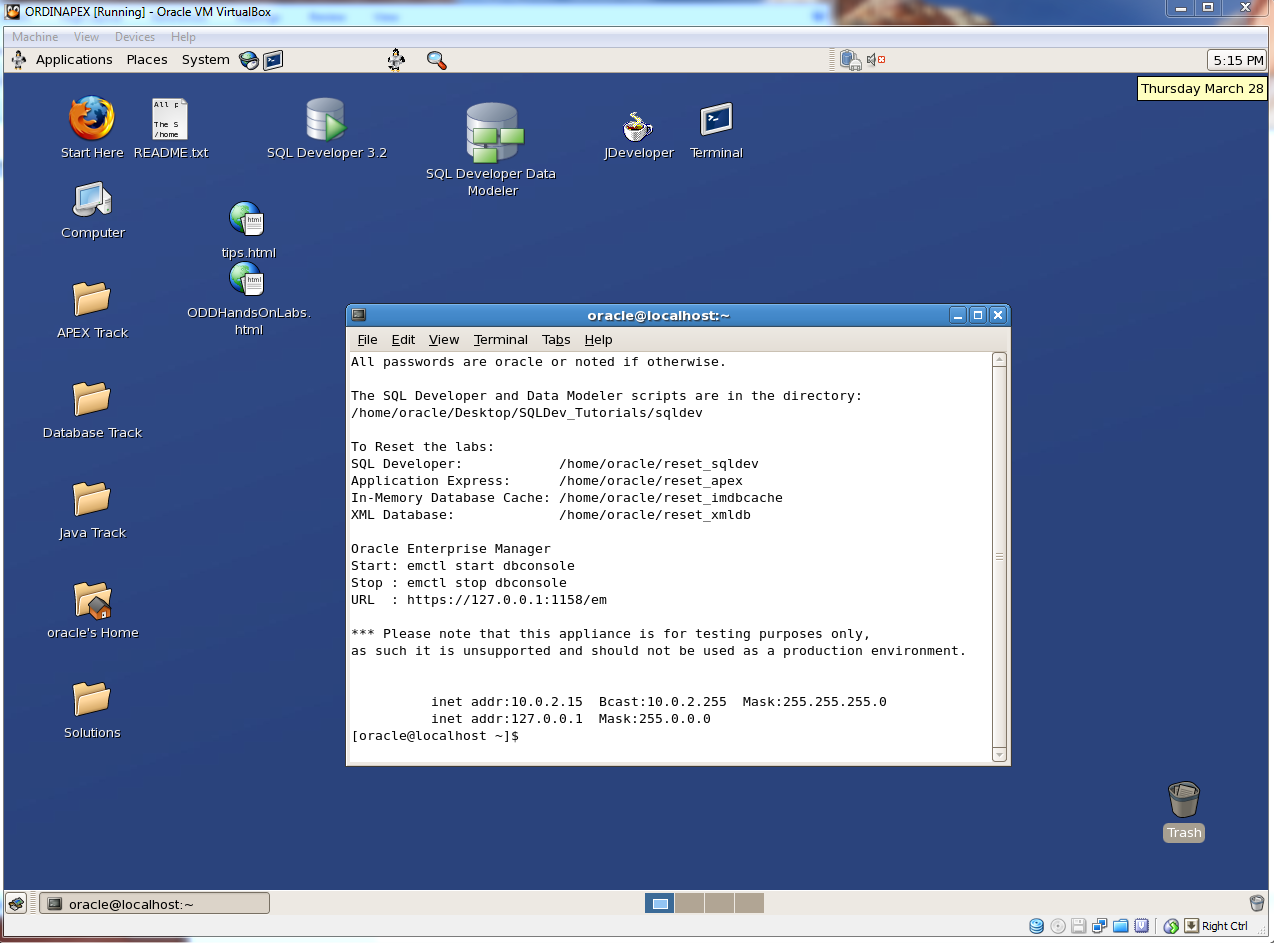Click the terminal launcher in top panel
Viewport: 1274px width, 943px height.
point(273,60)
